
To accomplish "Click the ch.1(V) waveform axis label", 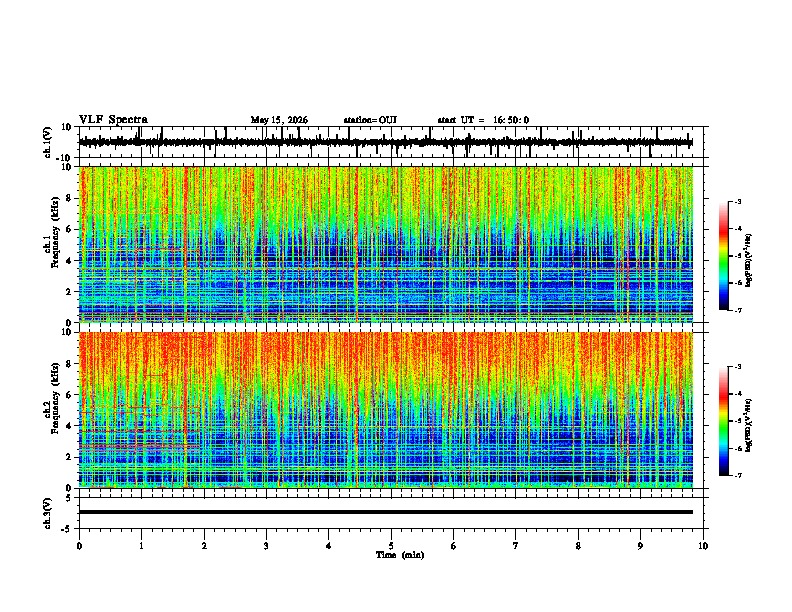I will pos(48,142).
